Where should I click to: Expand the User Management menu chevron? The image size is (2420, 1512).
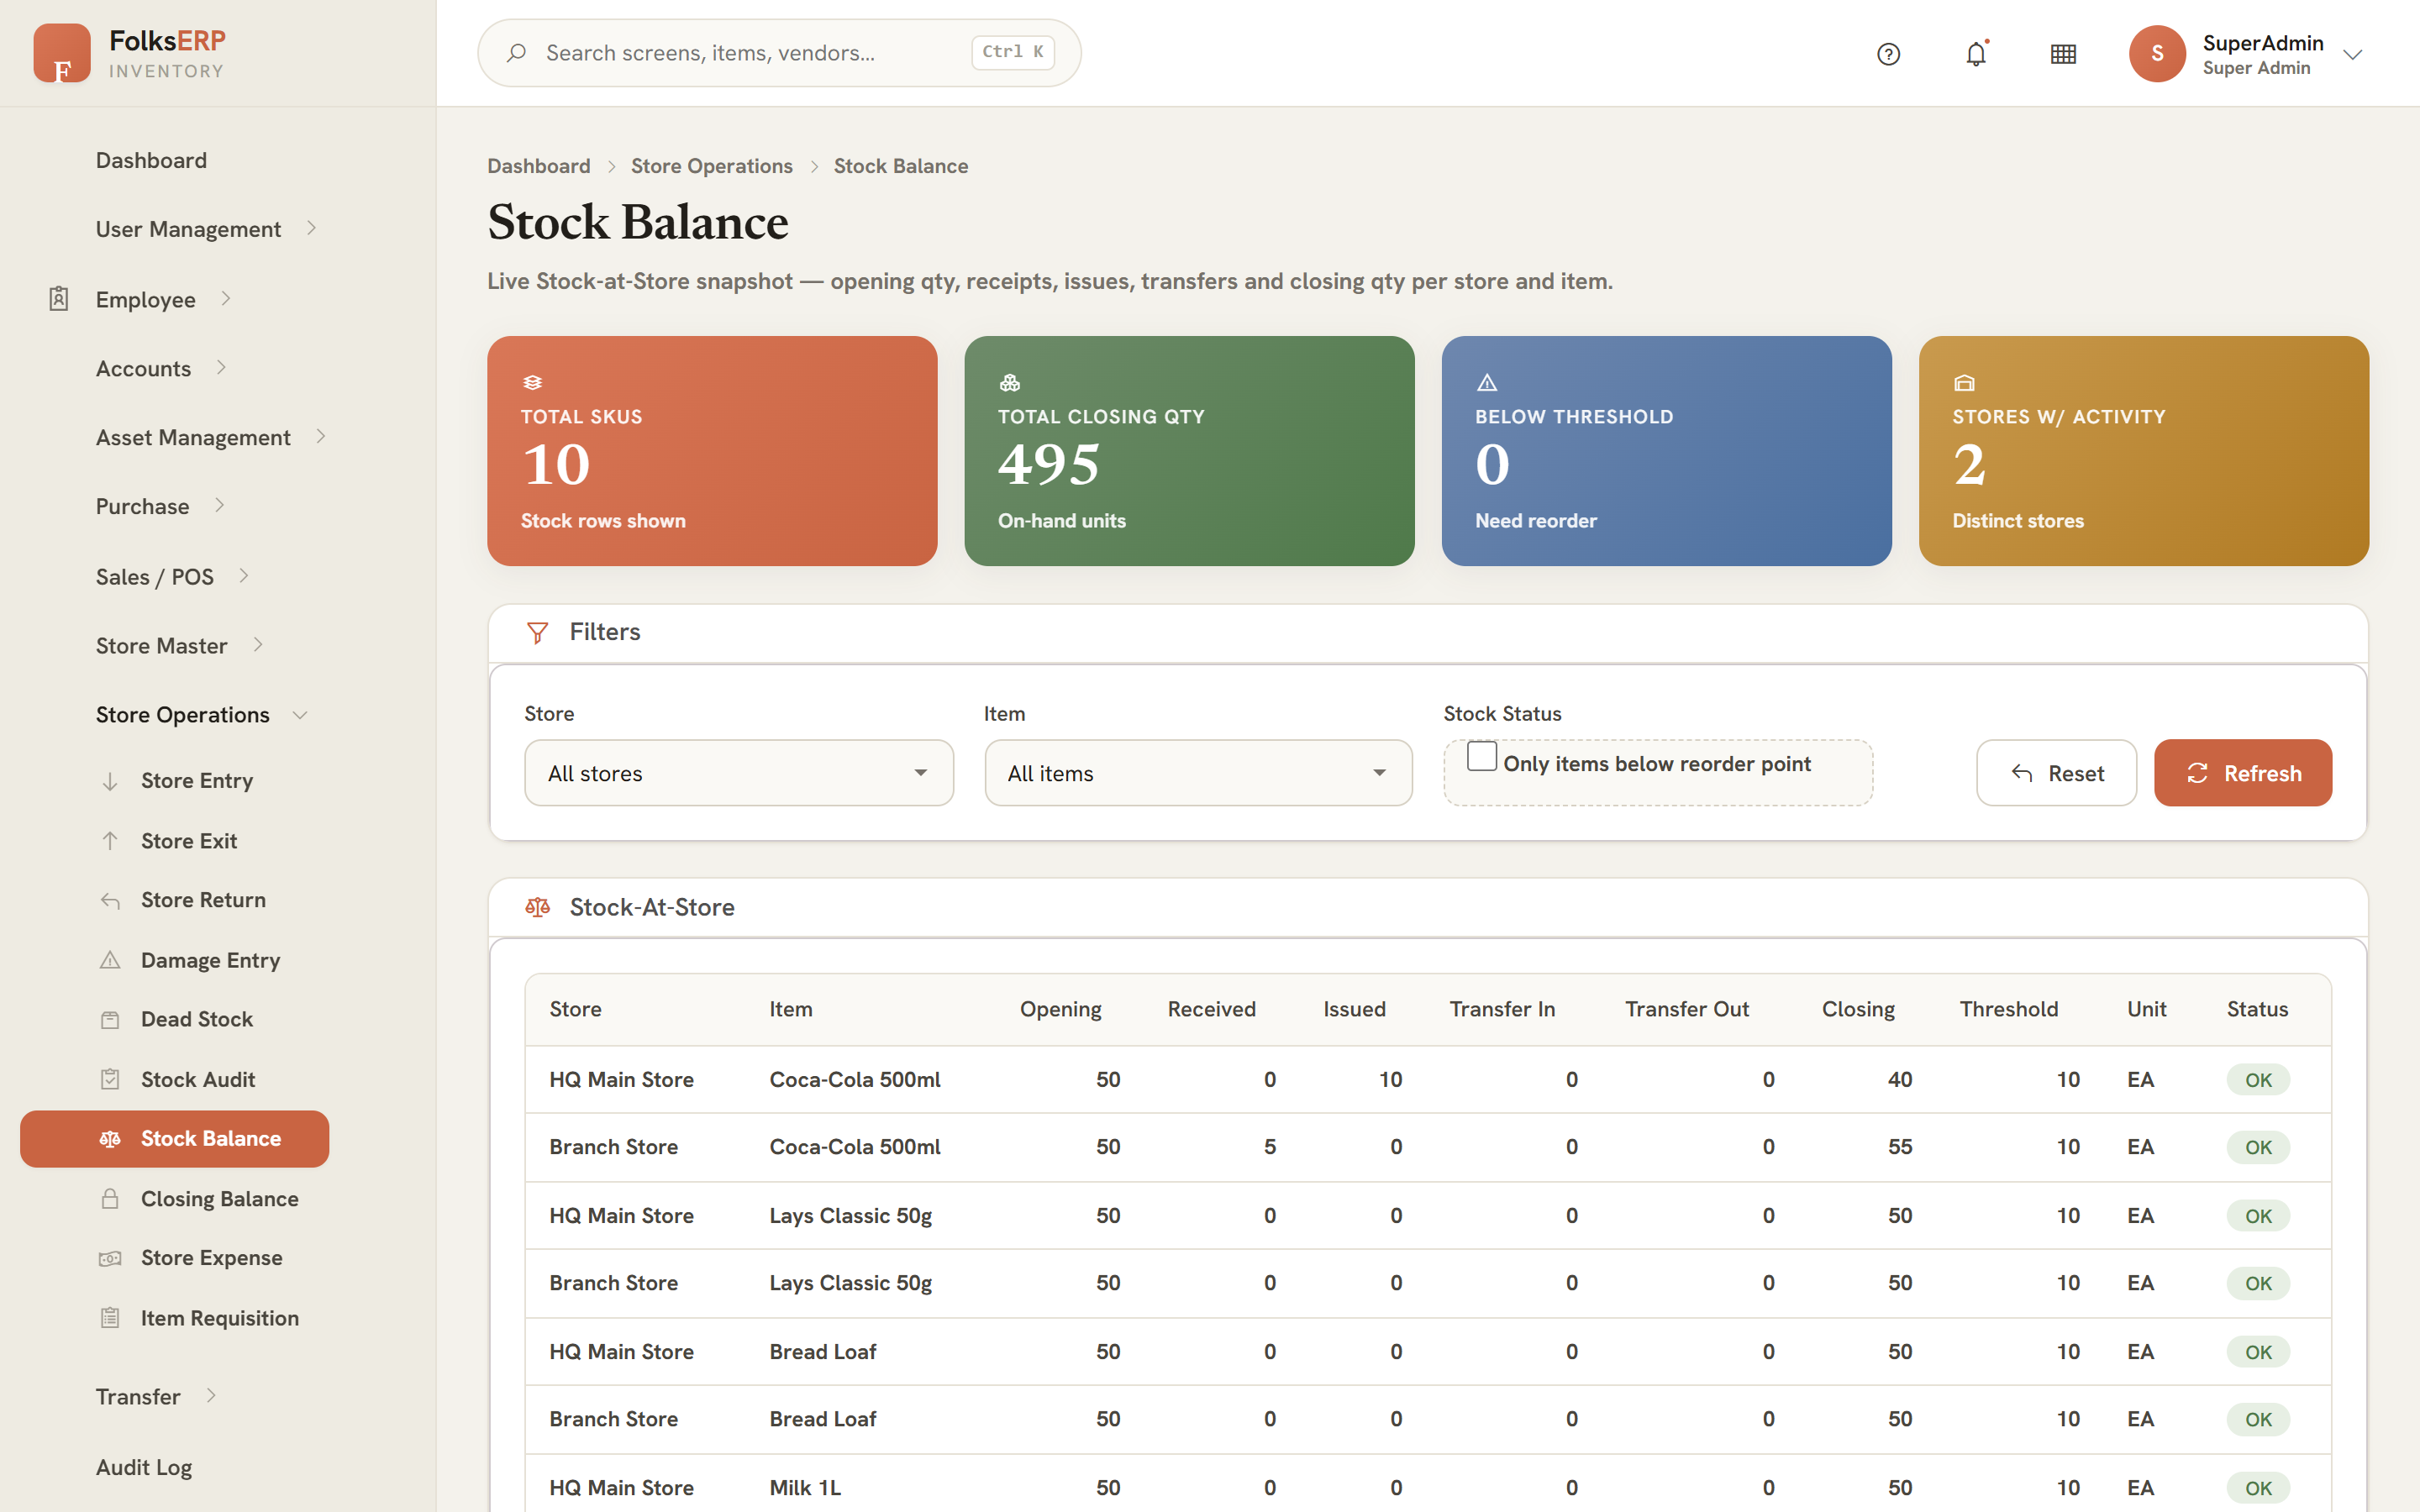point(312,228)
